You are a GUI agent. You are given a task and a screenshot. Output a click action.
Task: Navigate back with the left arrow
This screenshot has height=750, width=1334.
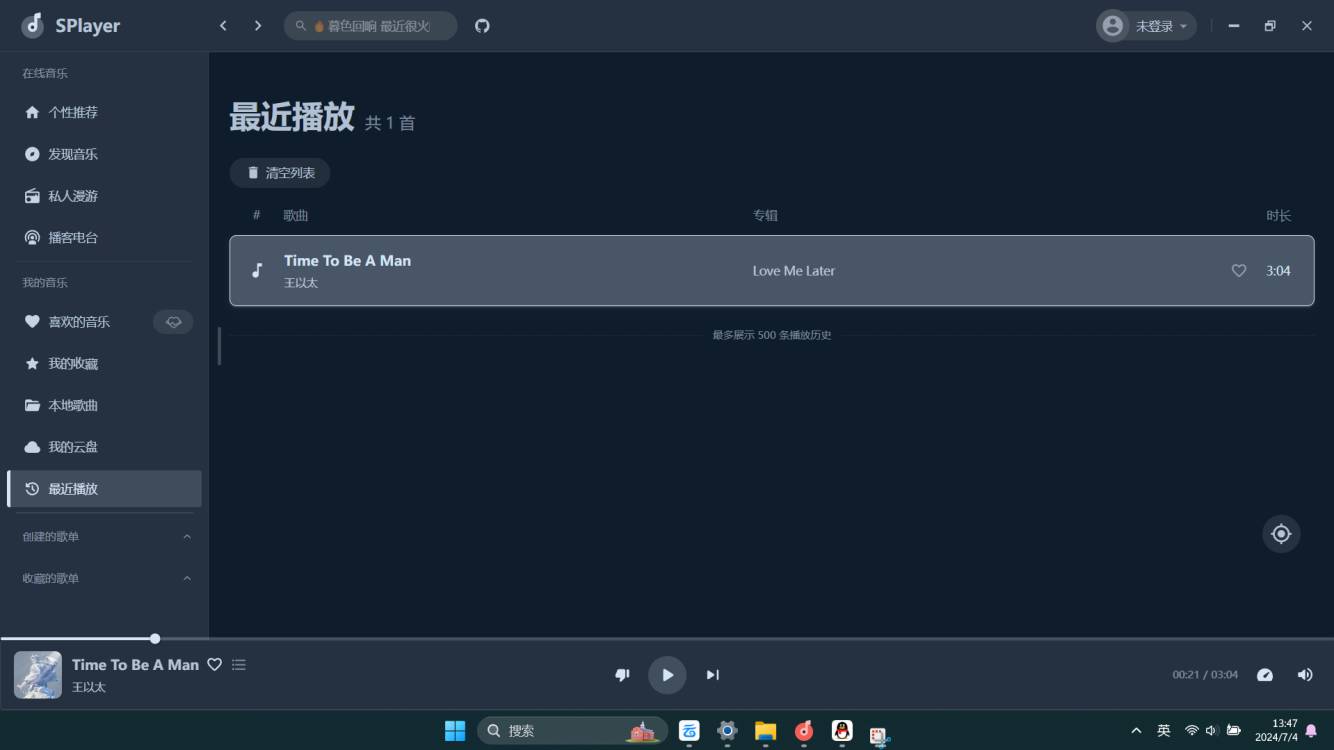[223, 26]
